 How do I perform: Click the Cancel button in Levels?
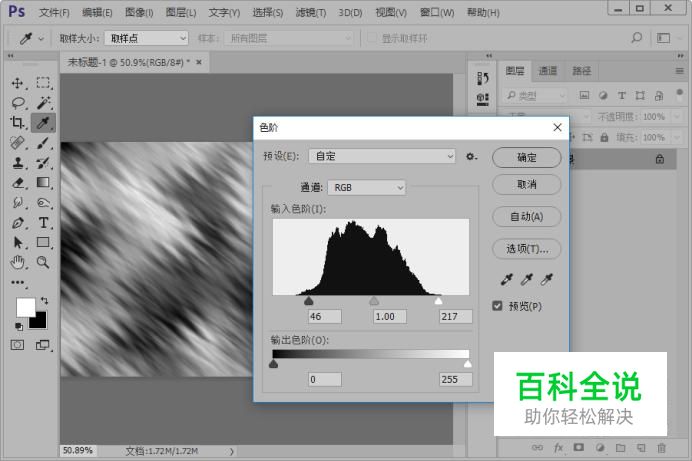527,184
